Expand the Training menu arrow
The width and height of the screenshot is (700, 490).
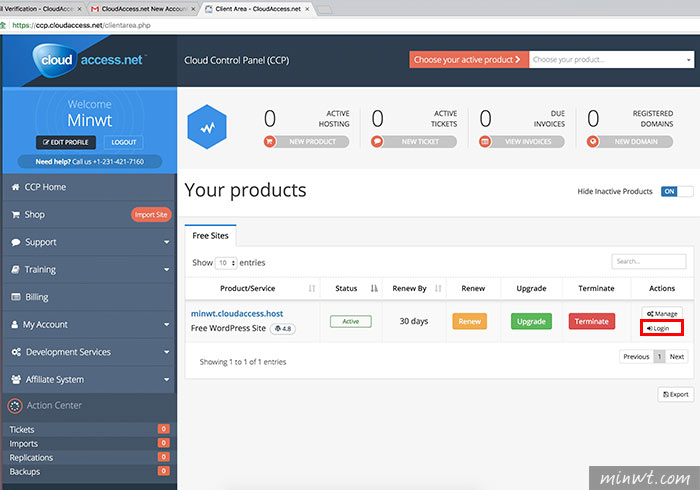(167, 270)
